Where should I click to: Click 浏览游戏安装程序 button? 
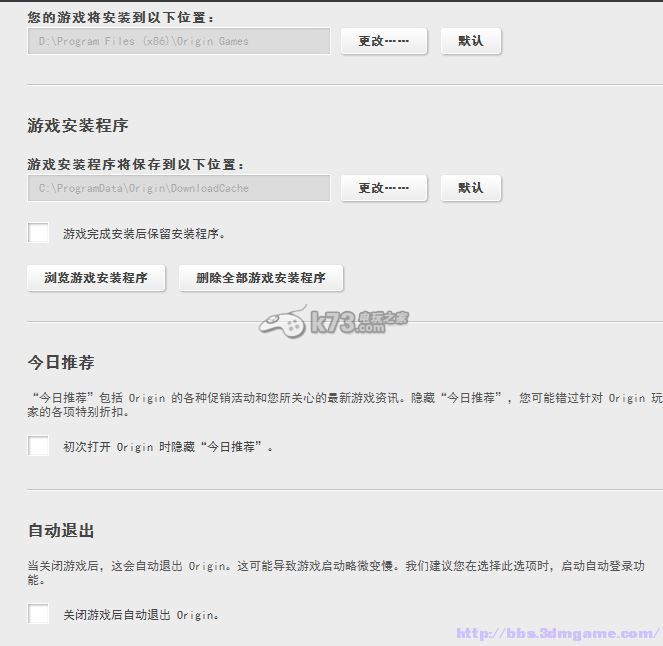[x=96, y=278]
